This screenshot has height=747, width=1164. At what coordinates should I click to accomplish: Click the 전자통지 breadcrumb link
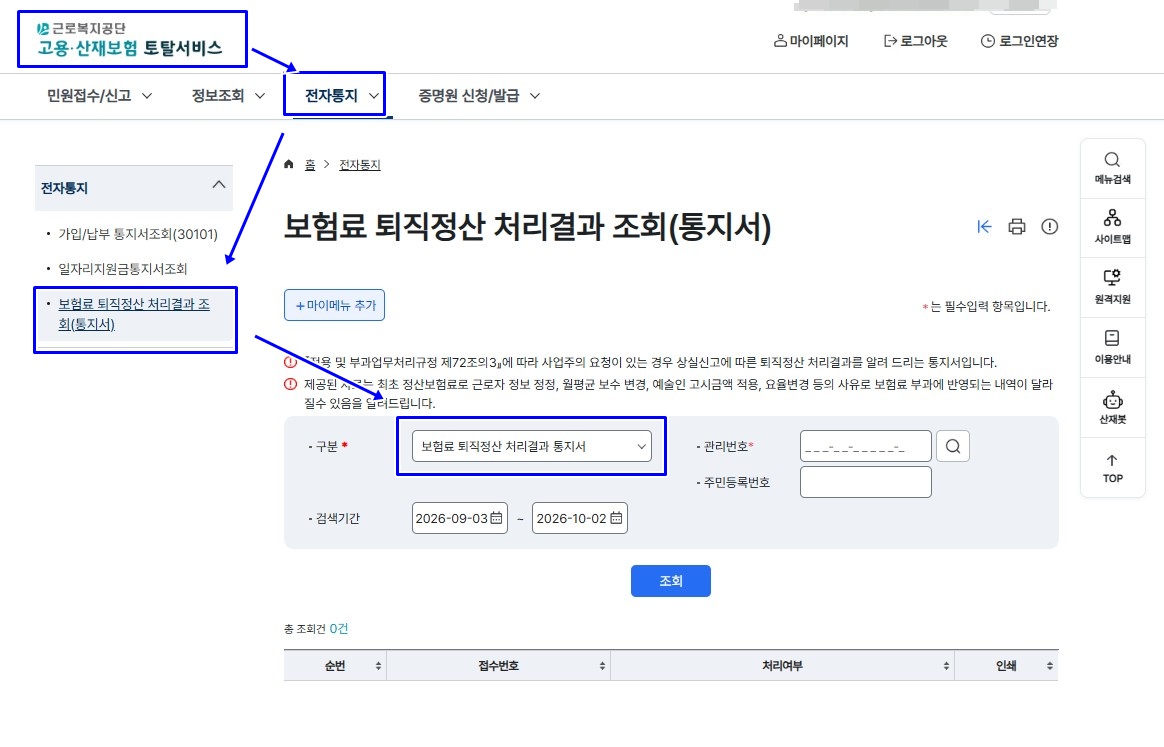pos(359,165)
